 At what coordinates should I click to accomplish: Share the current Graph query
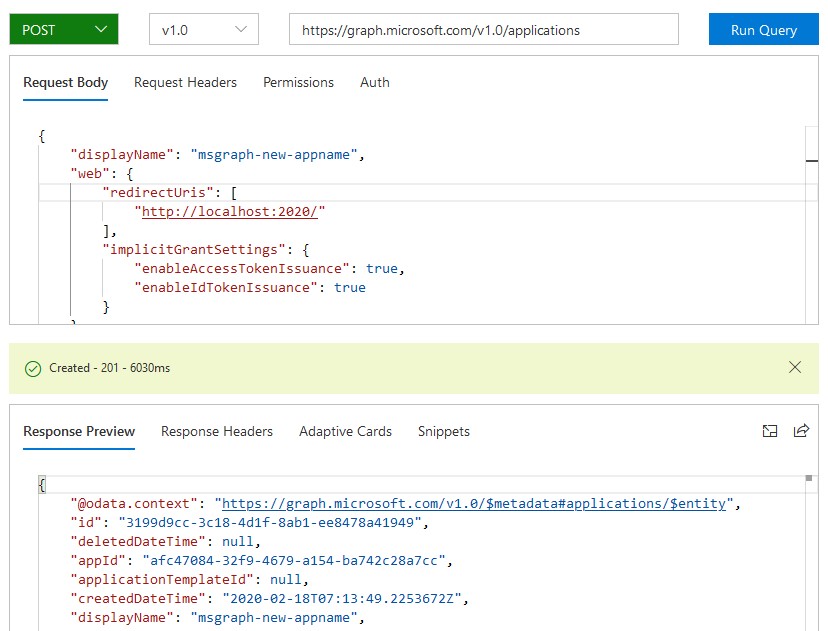click(x=801, y=431)
